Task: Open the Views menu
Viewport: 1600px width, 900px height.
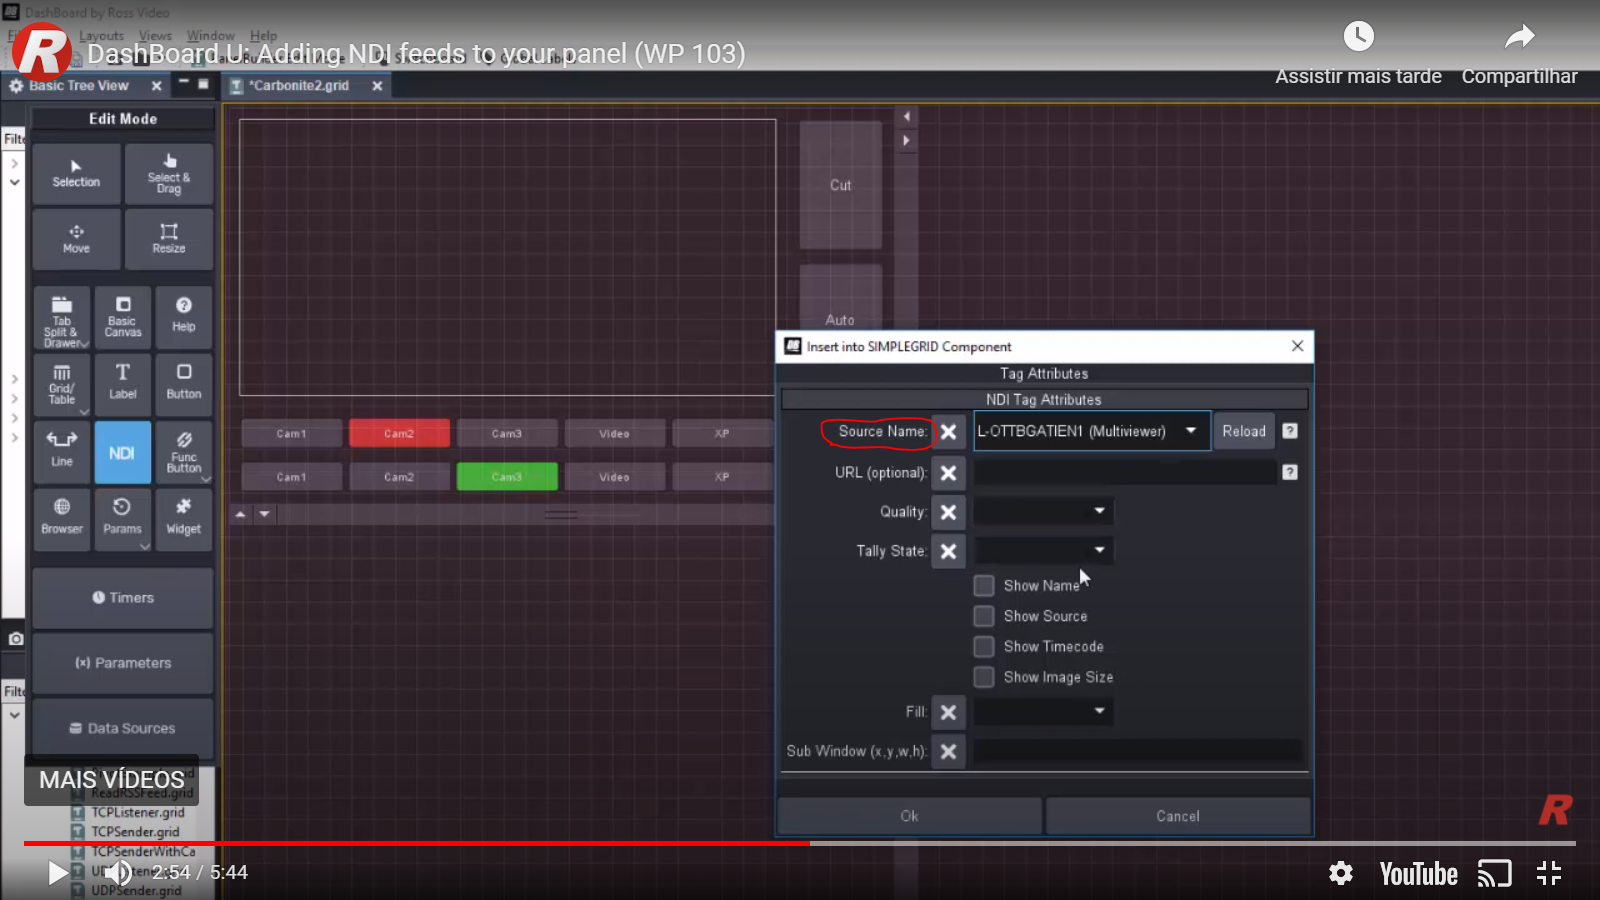Action: click(155, 36)
